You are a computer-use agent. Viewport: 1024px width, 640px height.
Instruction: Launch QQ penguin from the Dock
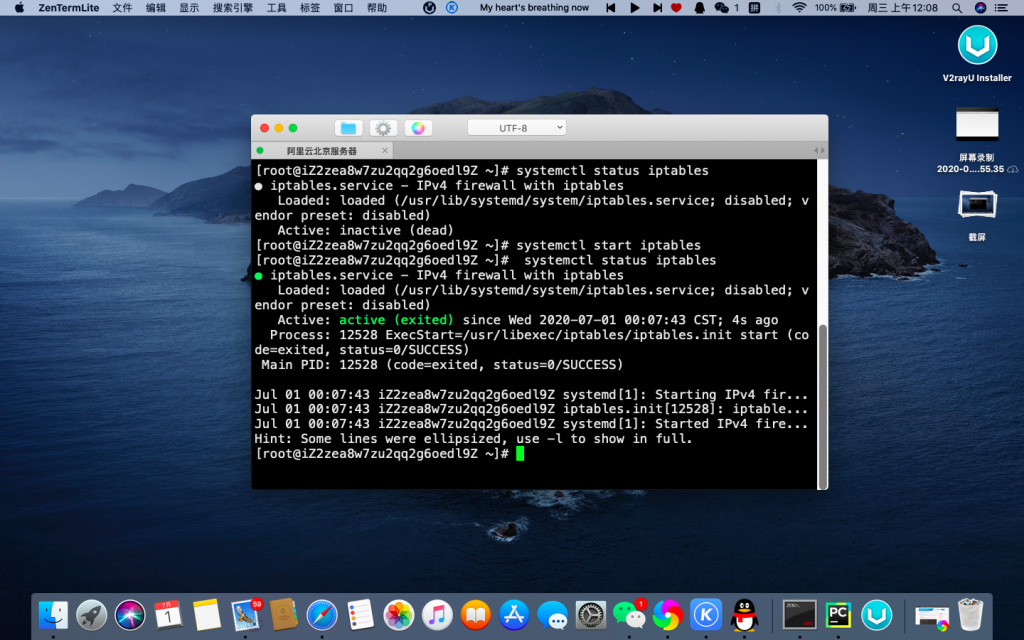tap(744, 614)
